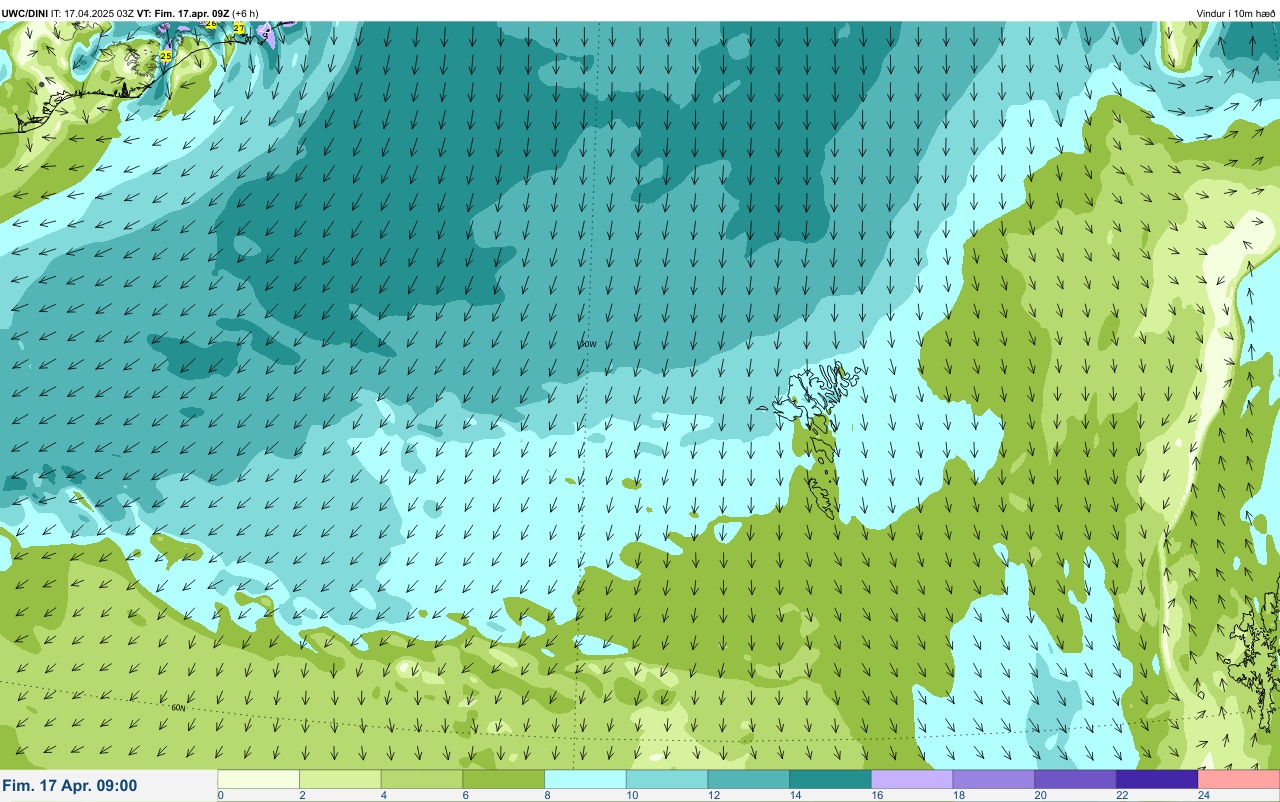
Task: Click the 'UWC/DINI' model label
Action: click(25, 13)
